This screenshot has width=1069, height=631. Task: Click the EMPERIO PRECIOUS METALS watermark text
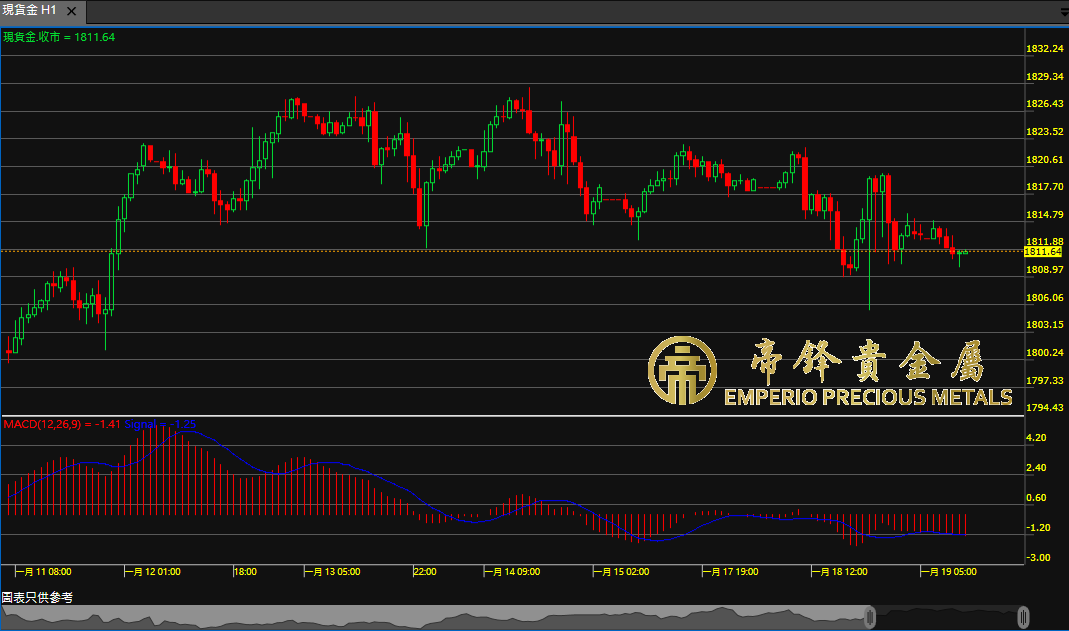click(867, 397)
